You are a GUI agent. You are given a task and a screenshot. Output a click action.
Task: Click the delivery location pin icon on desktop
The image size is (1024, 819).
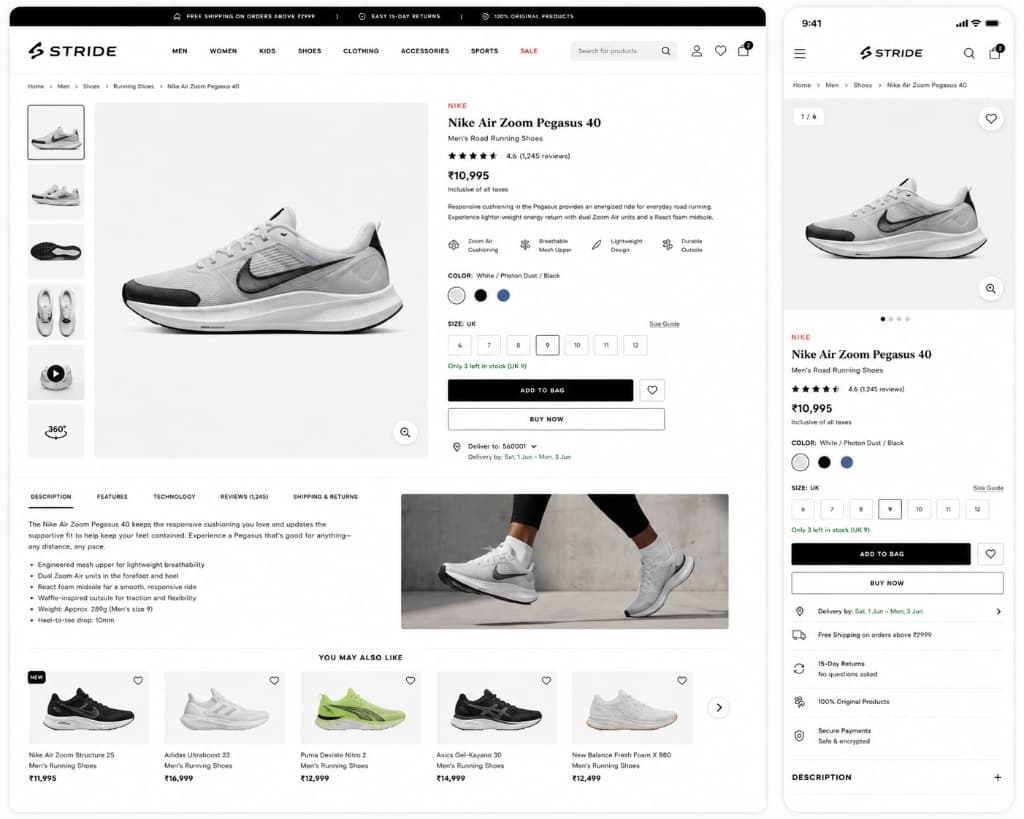click(456, 447)
